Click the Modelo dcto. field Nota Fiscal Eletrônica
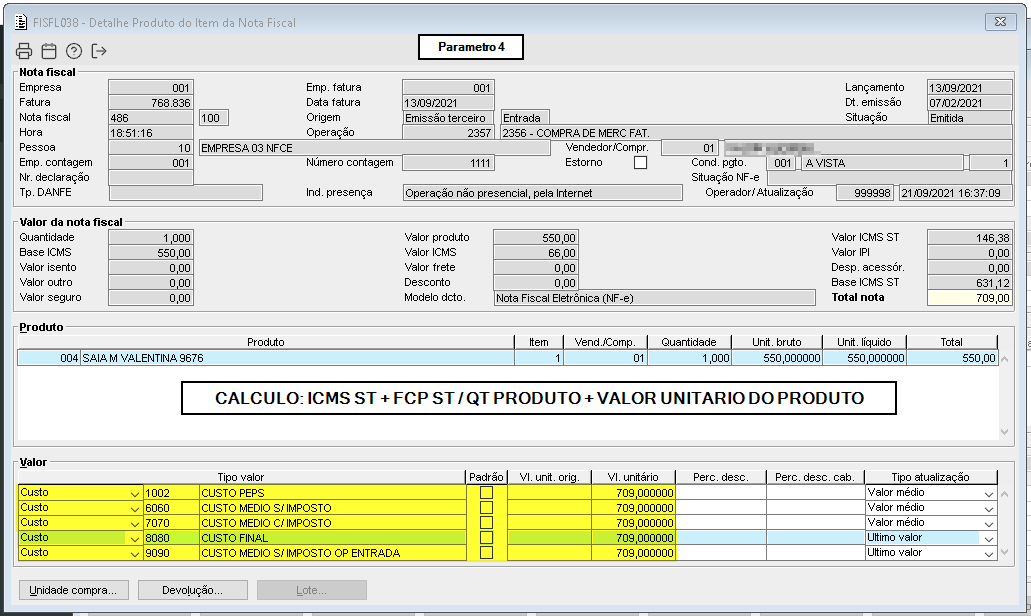The image size is (1031, 616). (655, 298)
